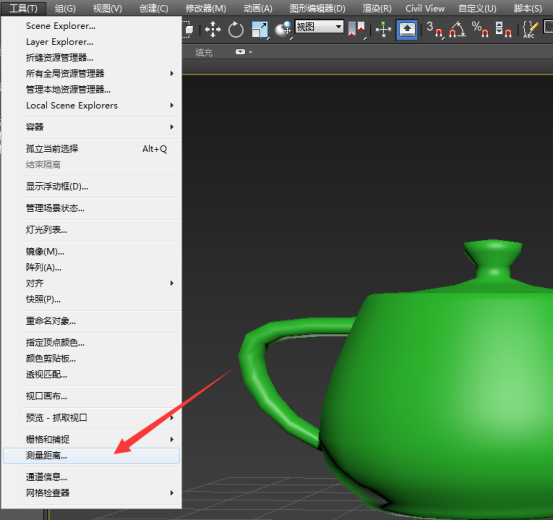Choose 折缝资源管理器... menu entry
Image resolution: width=554 pixels, height=520 pixels.
92,58
